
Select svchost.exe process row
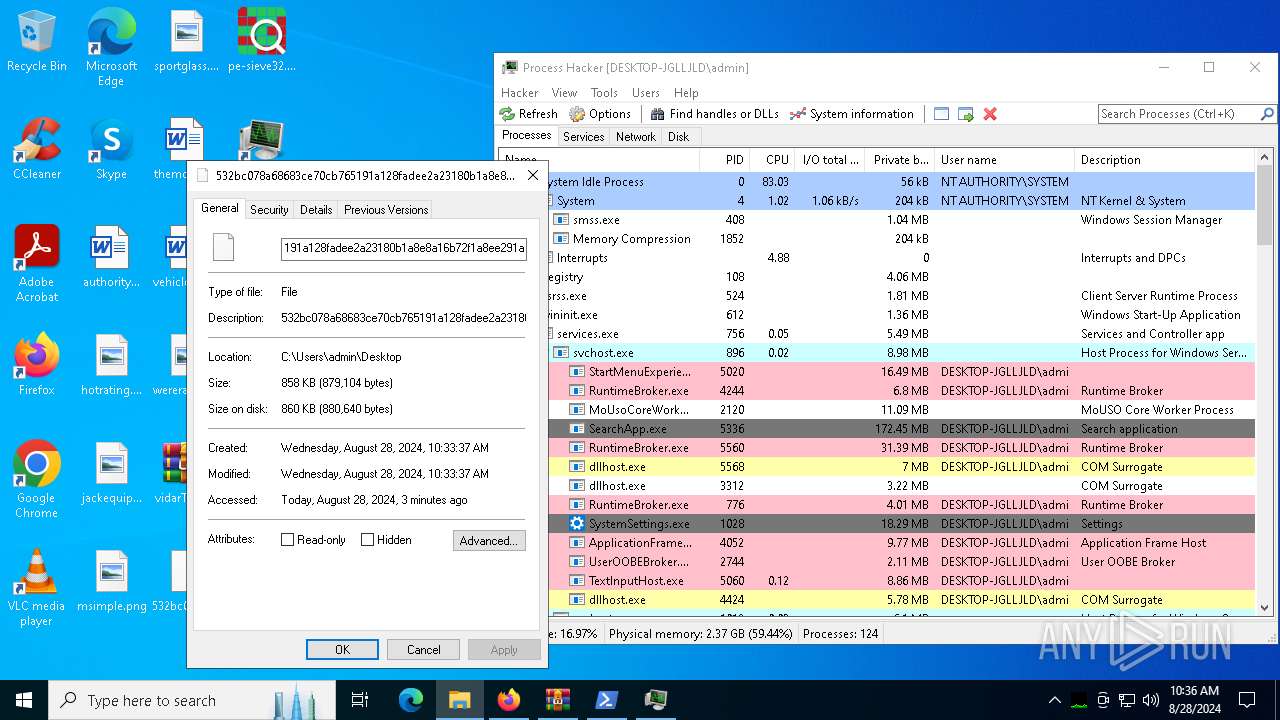[901, 353]
